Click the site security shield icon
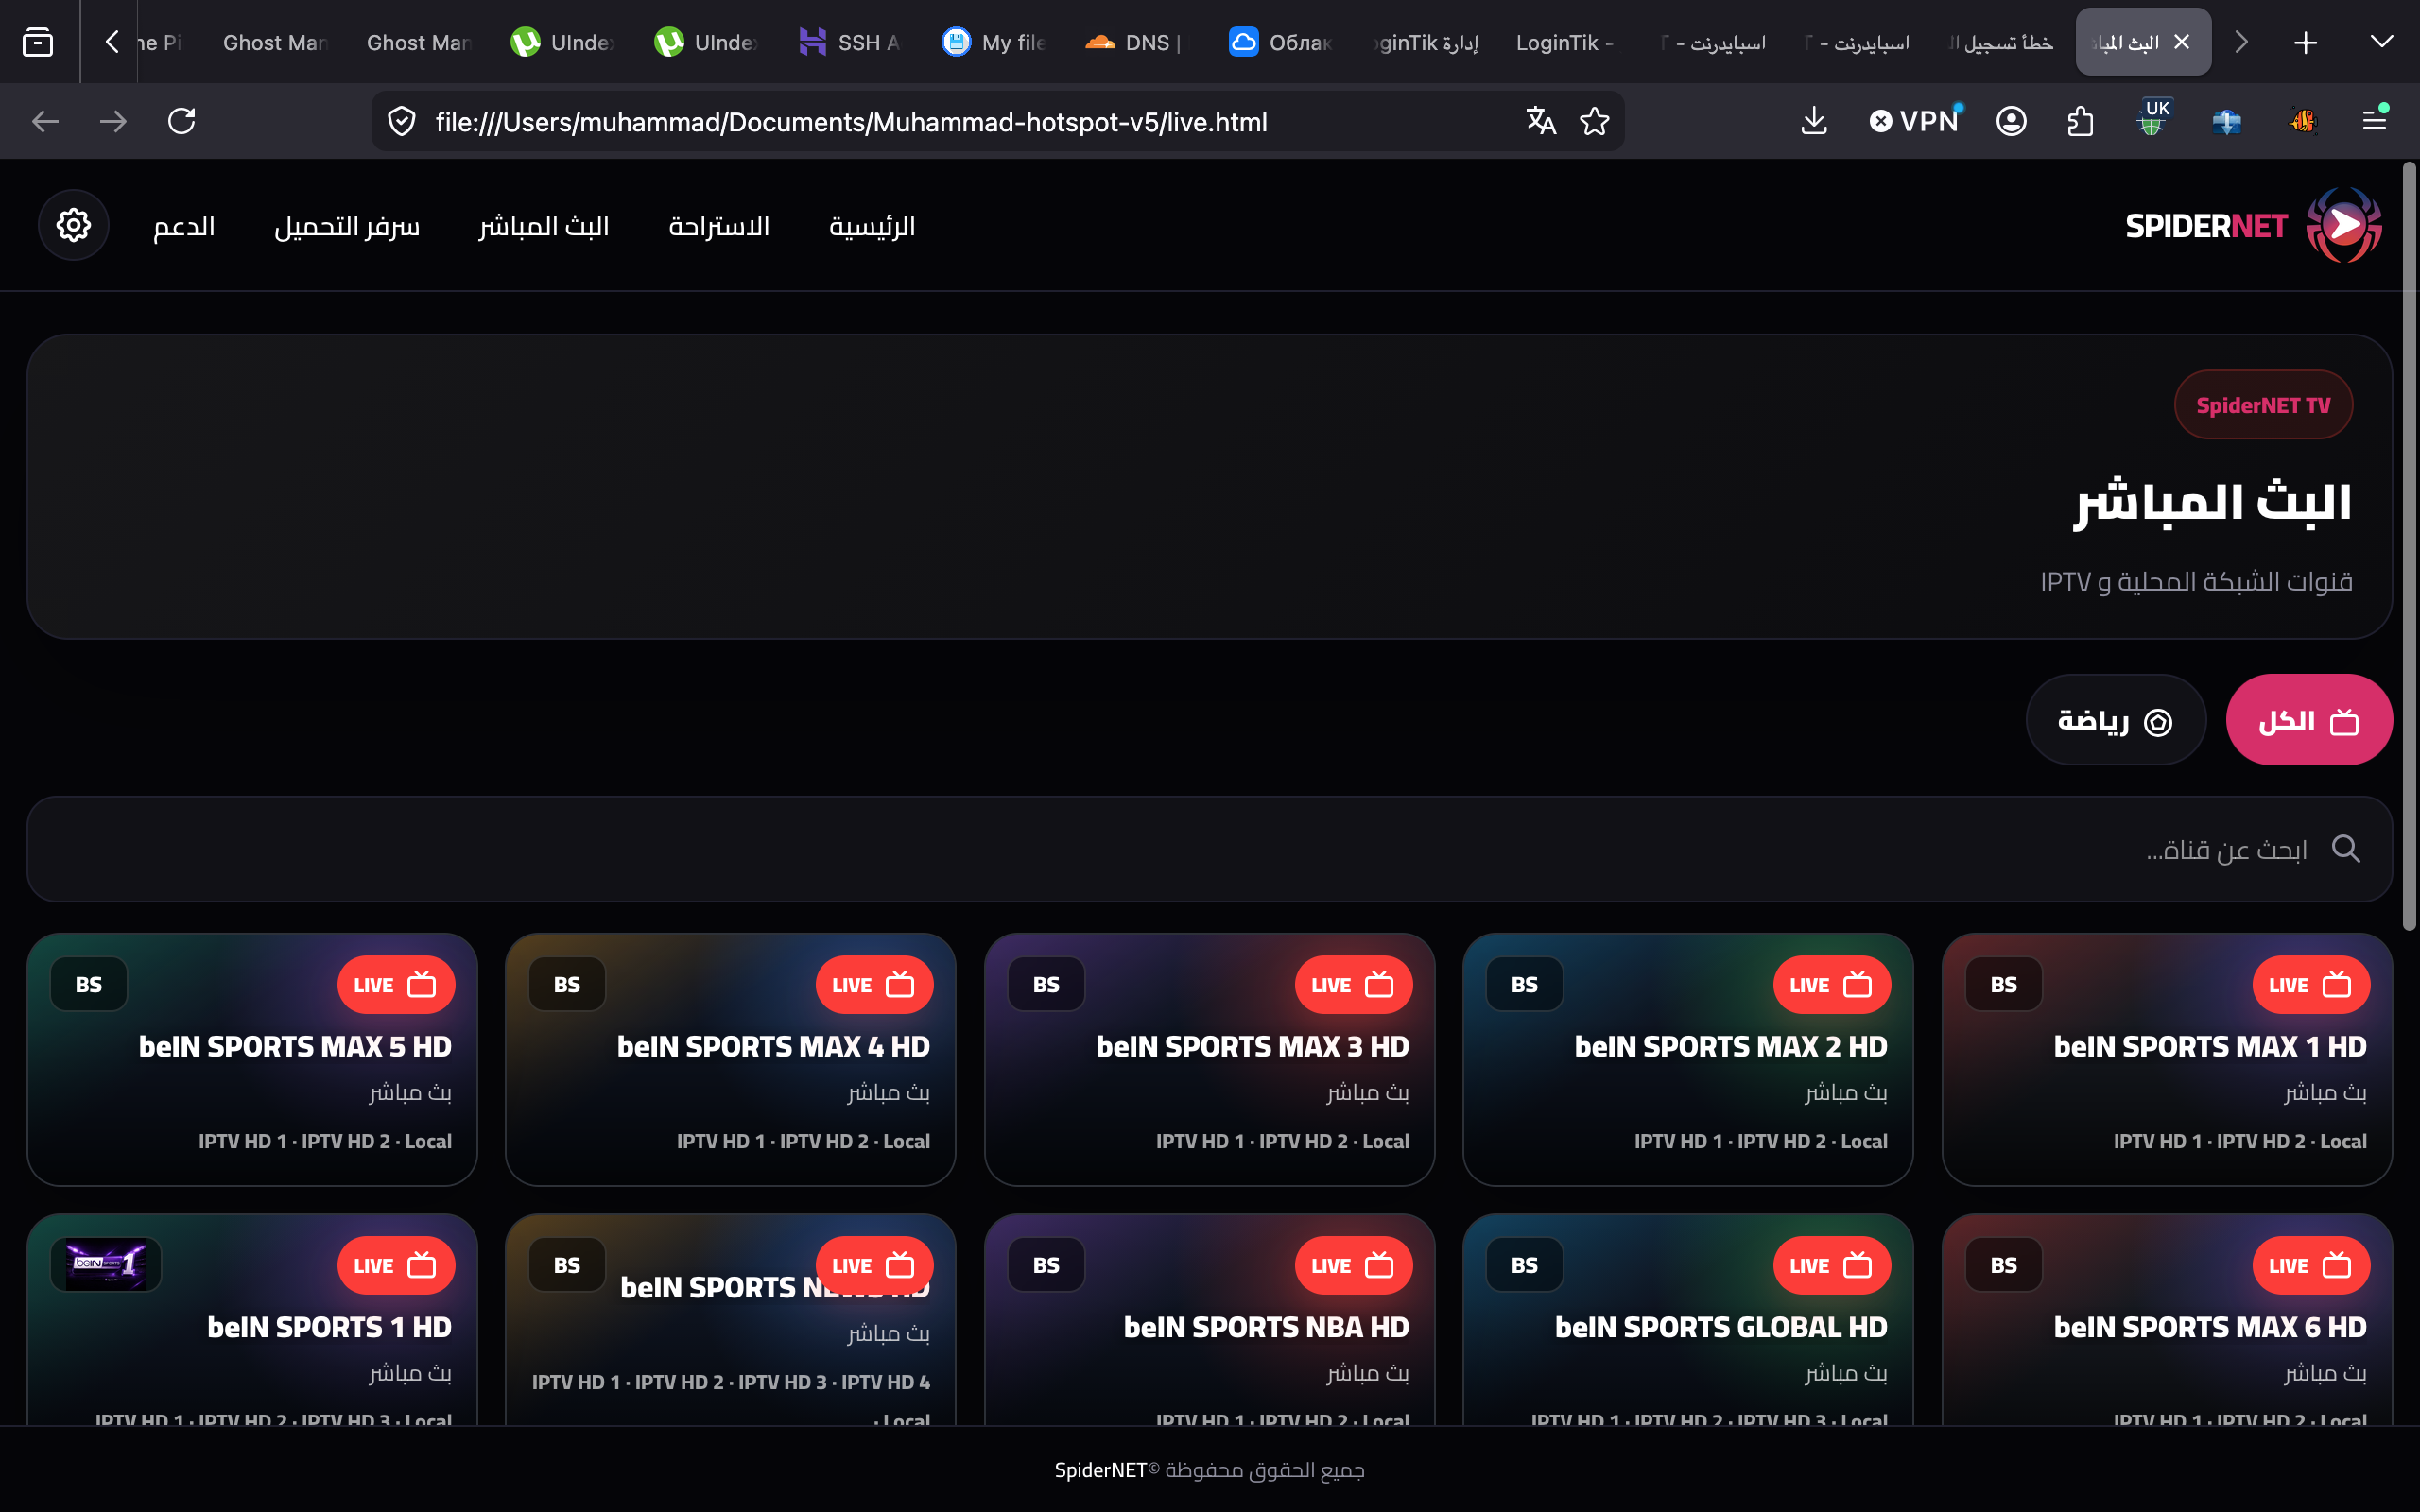 tap(401, 122)
